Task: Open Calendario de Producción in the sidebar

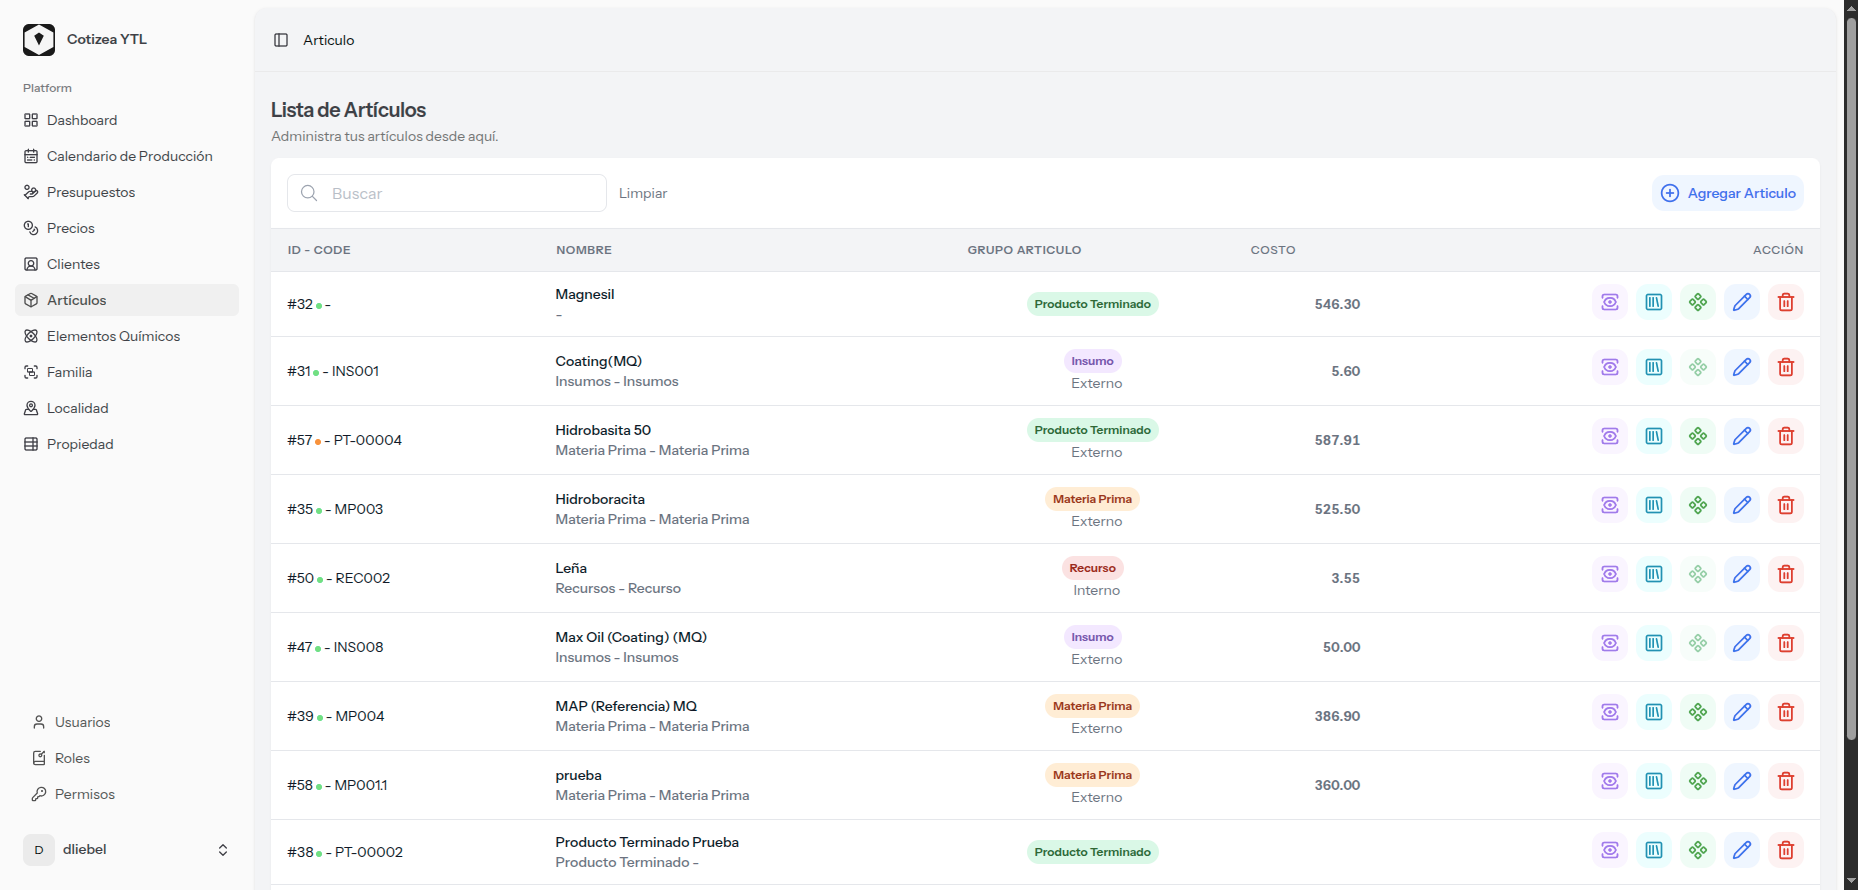Action: (x=129, y=156)
